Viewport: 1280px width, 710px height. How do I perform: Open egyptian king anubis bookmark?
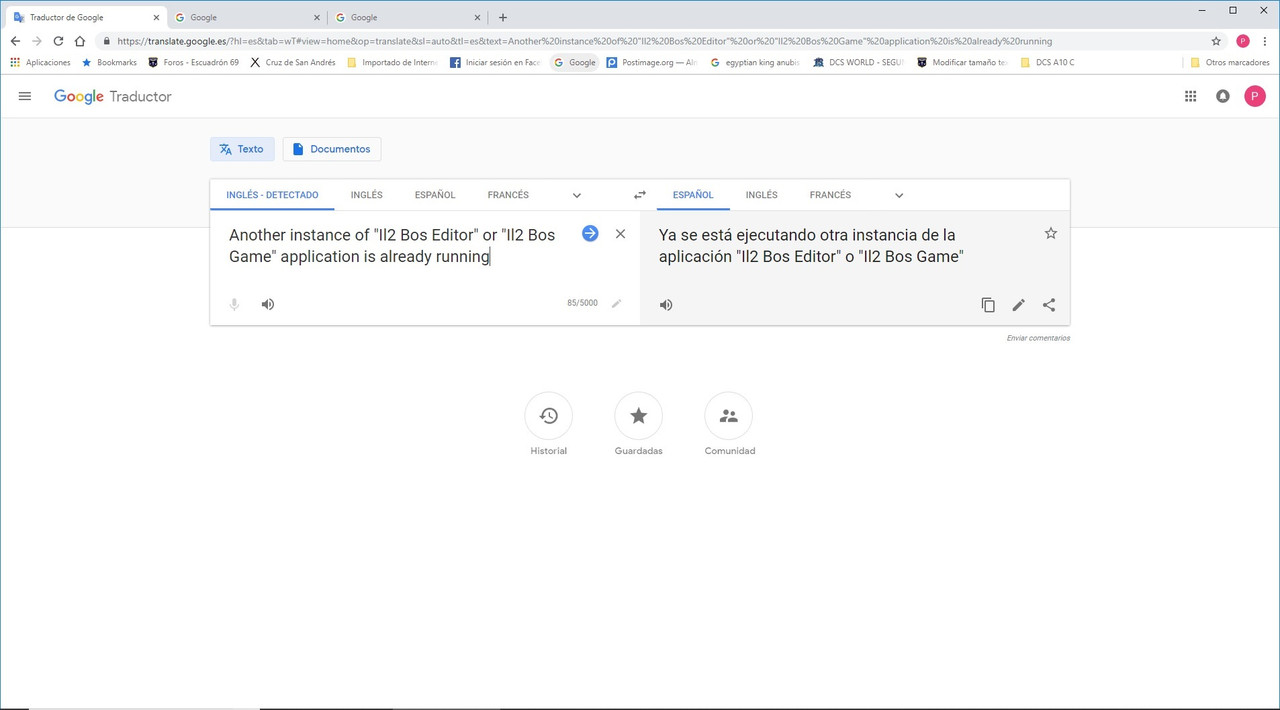[755, 62]
